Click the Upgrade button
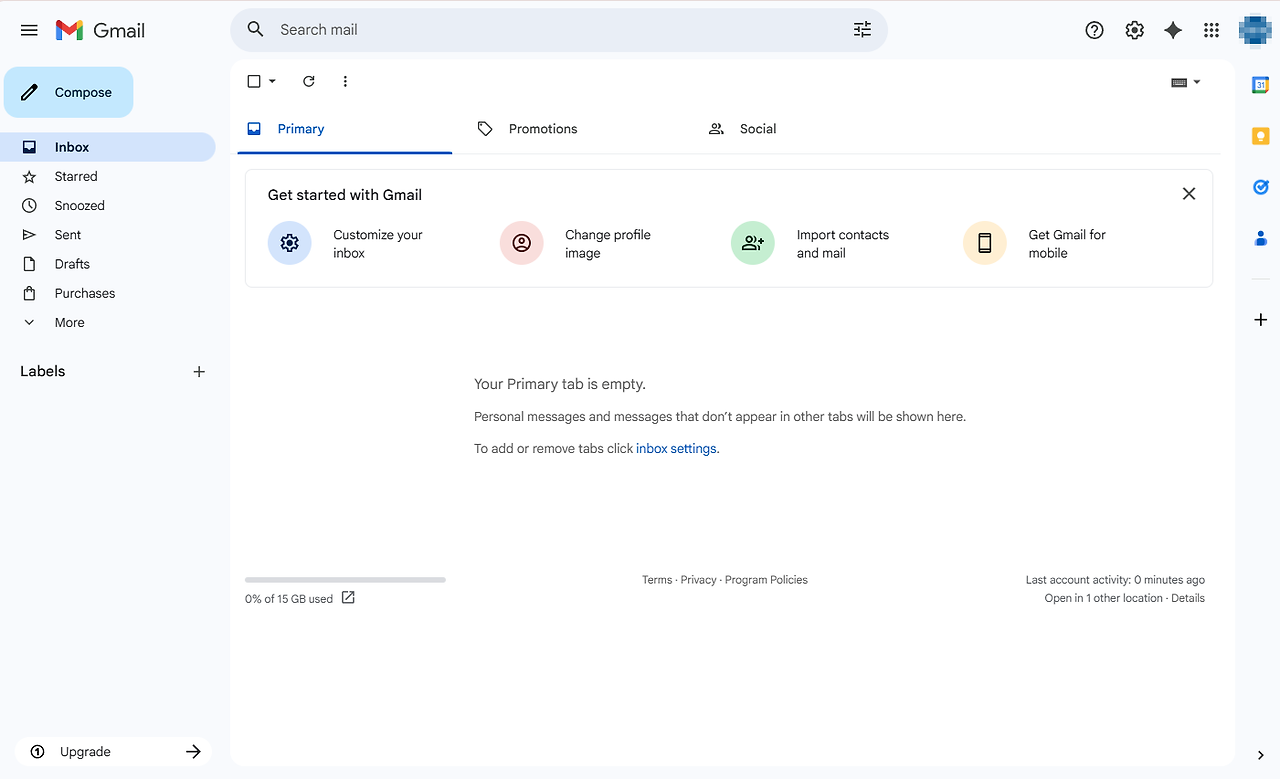 click(x=113, y=752)
